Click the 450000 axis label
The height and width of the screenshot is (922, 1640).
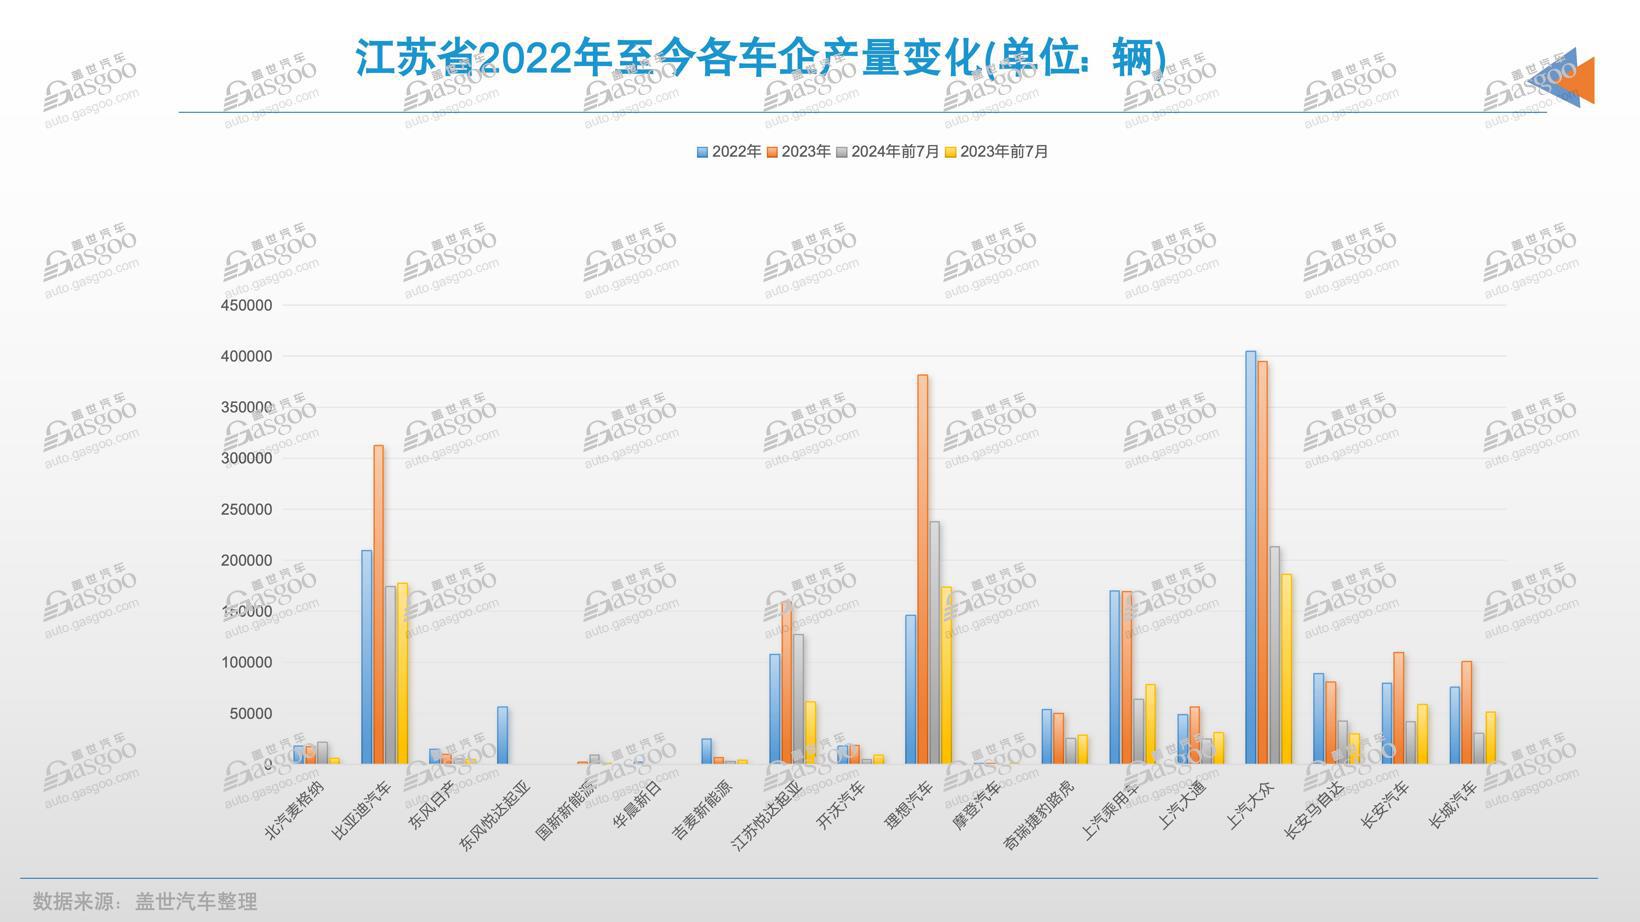pos(246,305)
